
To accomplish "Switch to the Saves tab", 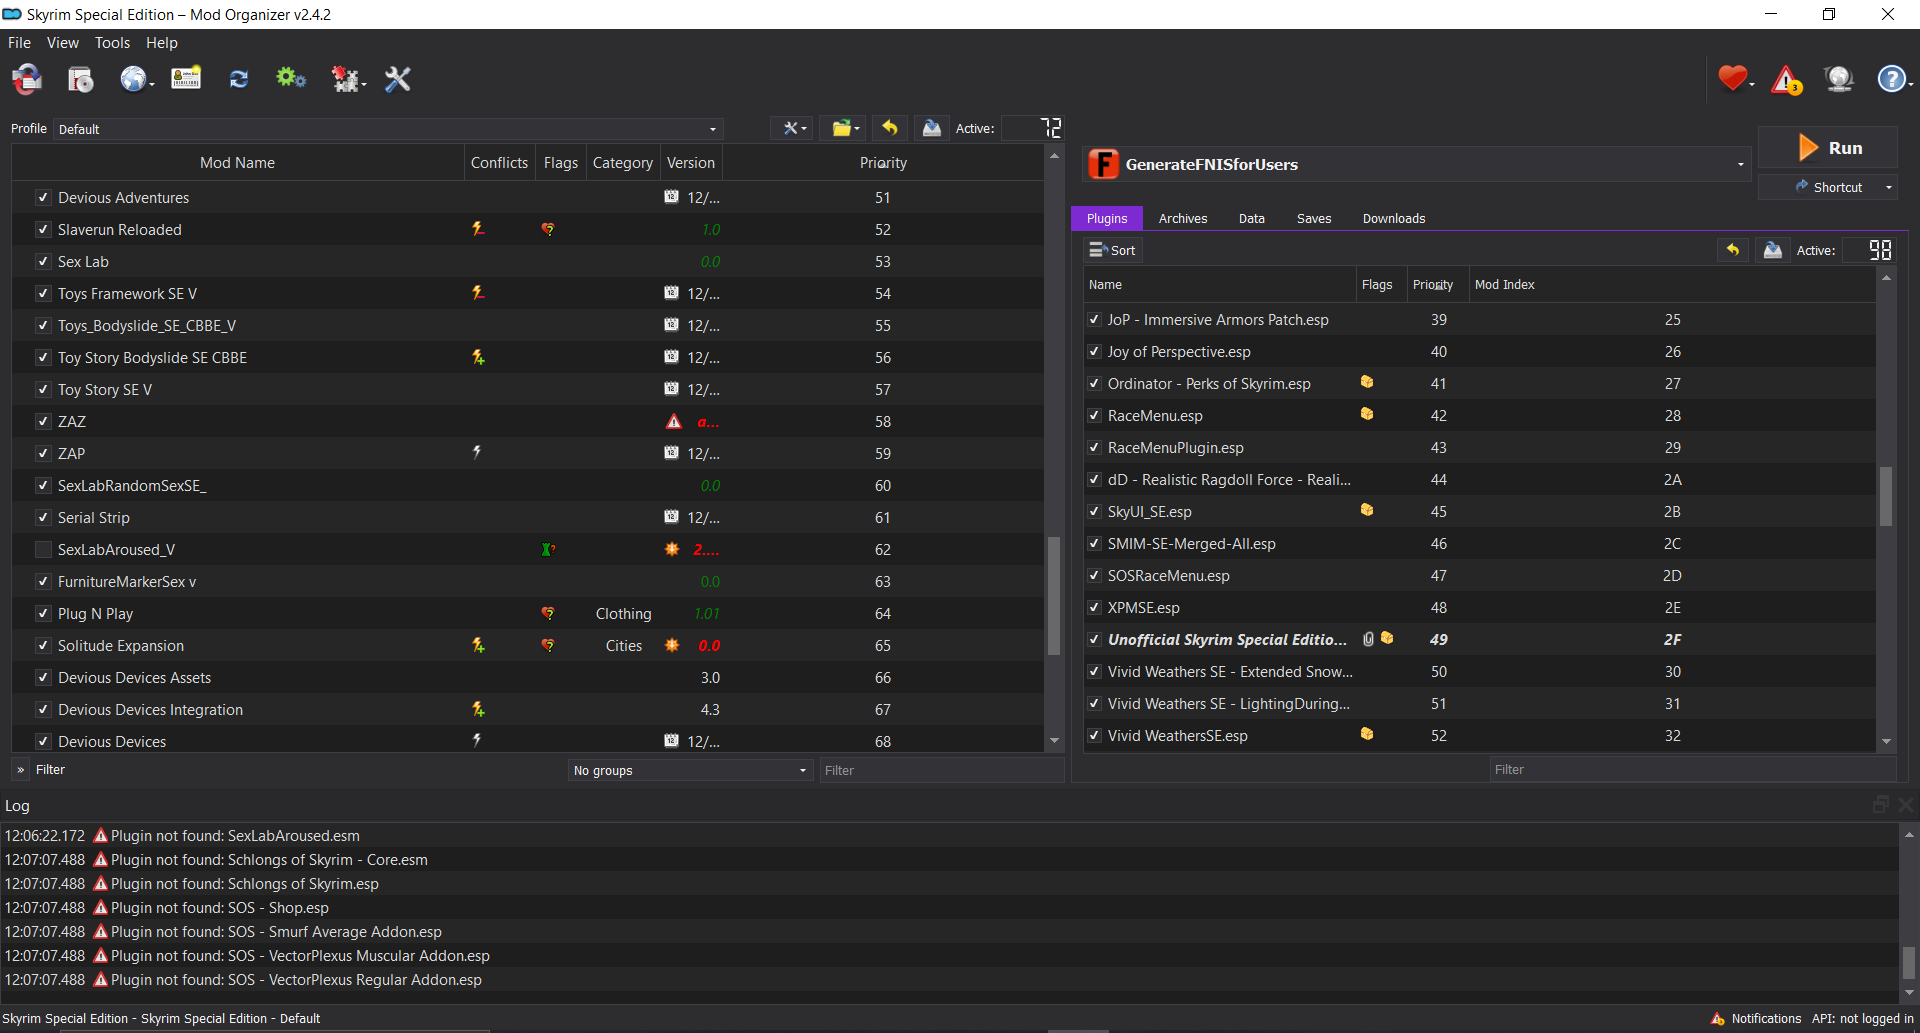I will [x=1314, y=218].
